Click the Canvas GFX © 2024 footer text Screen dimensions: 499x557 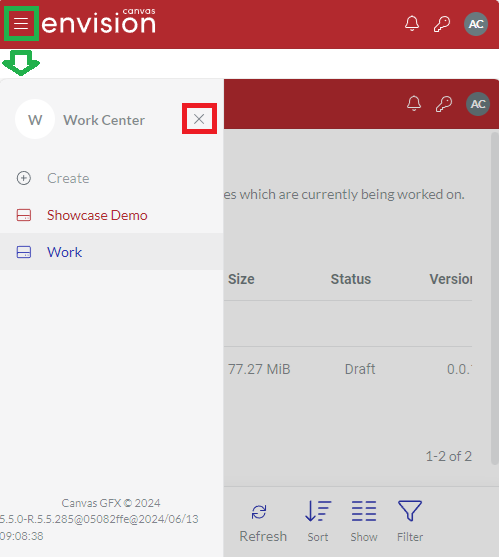111,503
